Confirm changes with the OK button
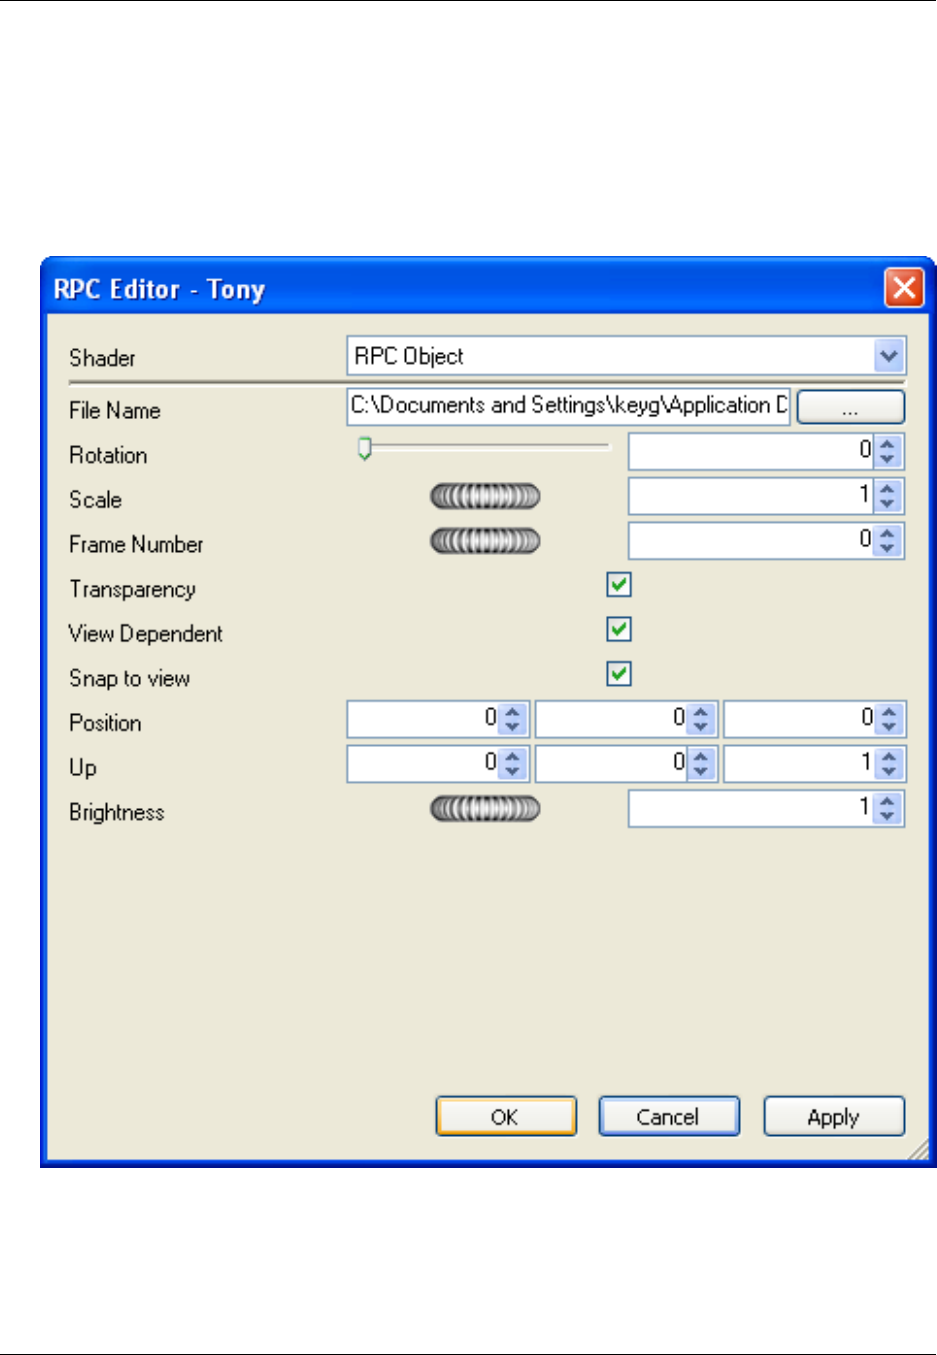The height and width of the screenshot is (1355, 937). 506,1116
